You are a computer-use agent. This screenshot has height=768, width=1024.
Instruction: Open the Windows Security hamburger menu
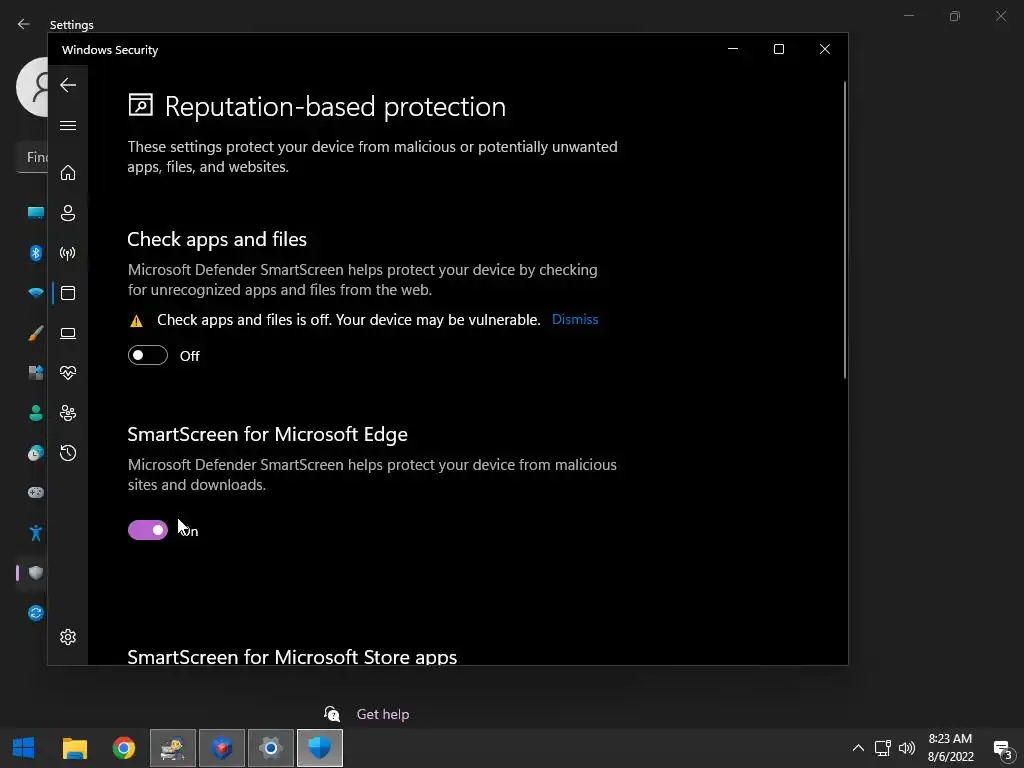[68, 125]
